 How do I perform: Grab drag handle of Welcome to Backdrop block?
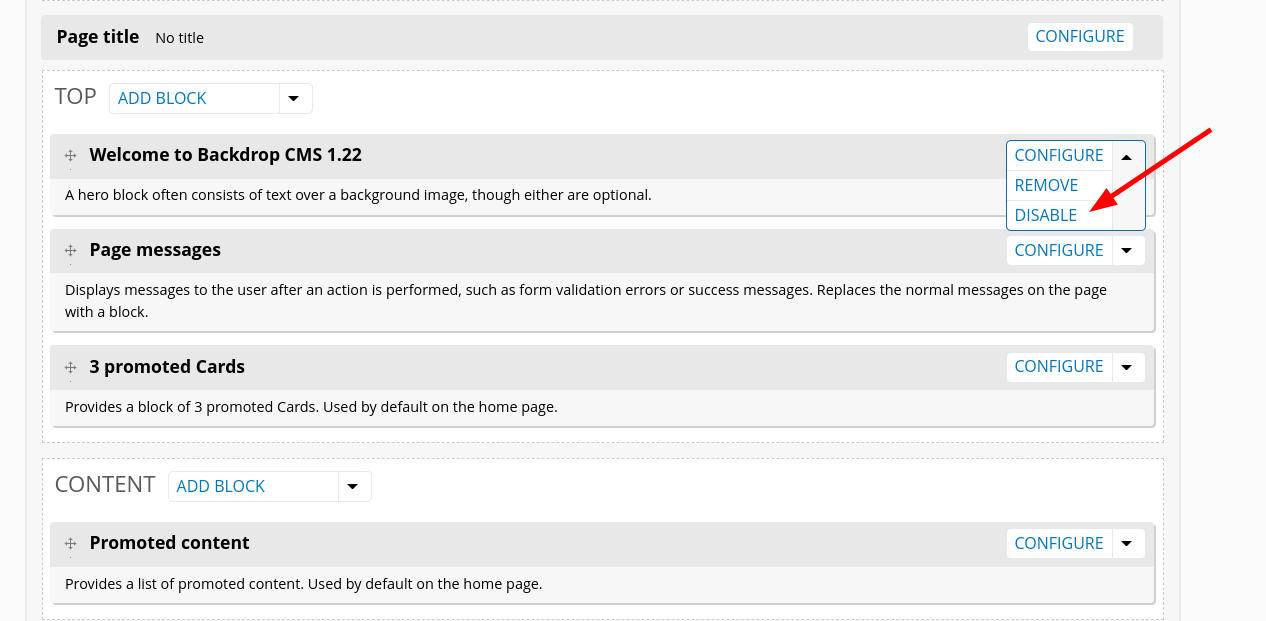coord(71,156)
